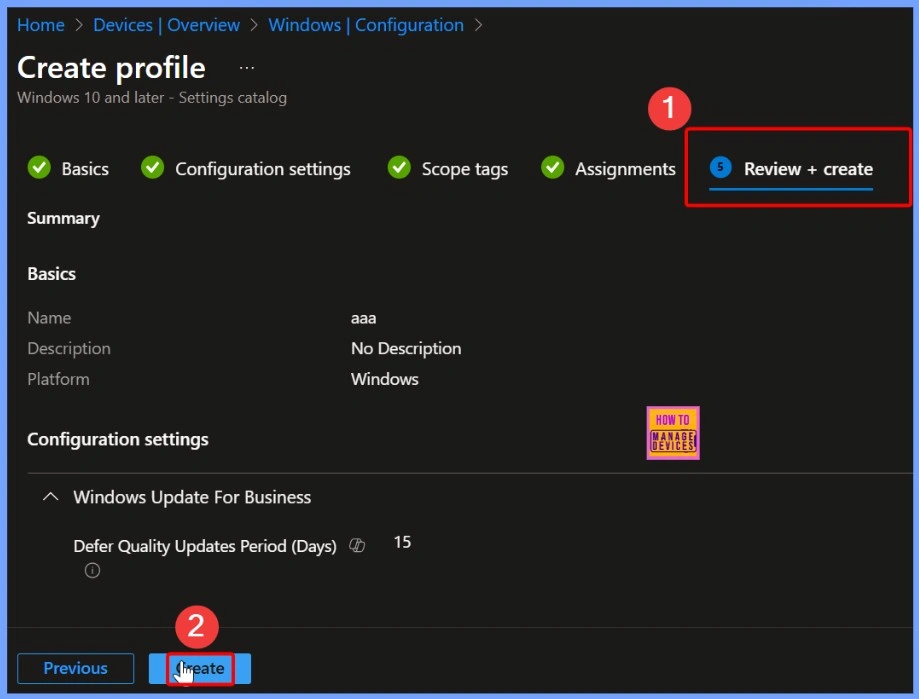Click the green checkmark beside Assignments
Image resolution: width=919 pixels, height=699 pixels.
tap(553, 168)
